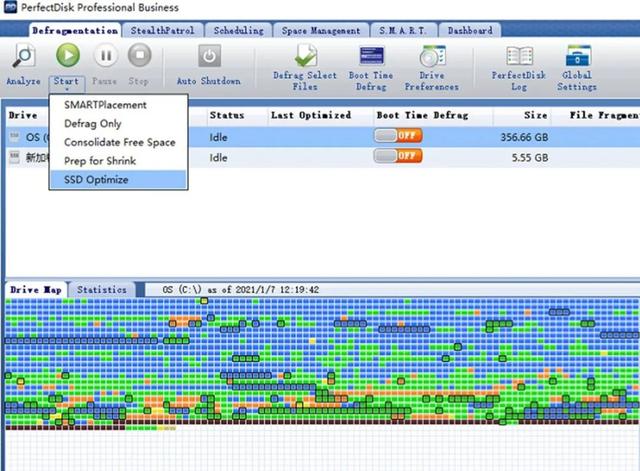Expand the Start dropdown arrow label
This screenshot has height=471, width=640.
coord(67,83)
